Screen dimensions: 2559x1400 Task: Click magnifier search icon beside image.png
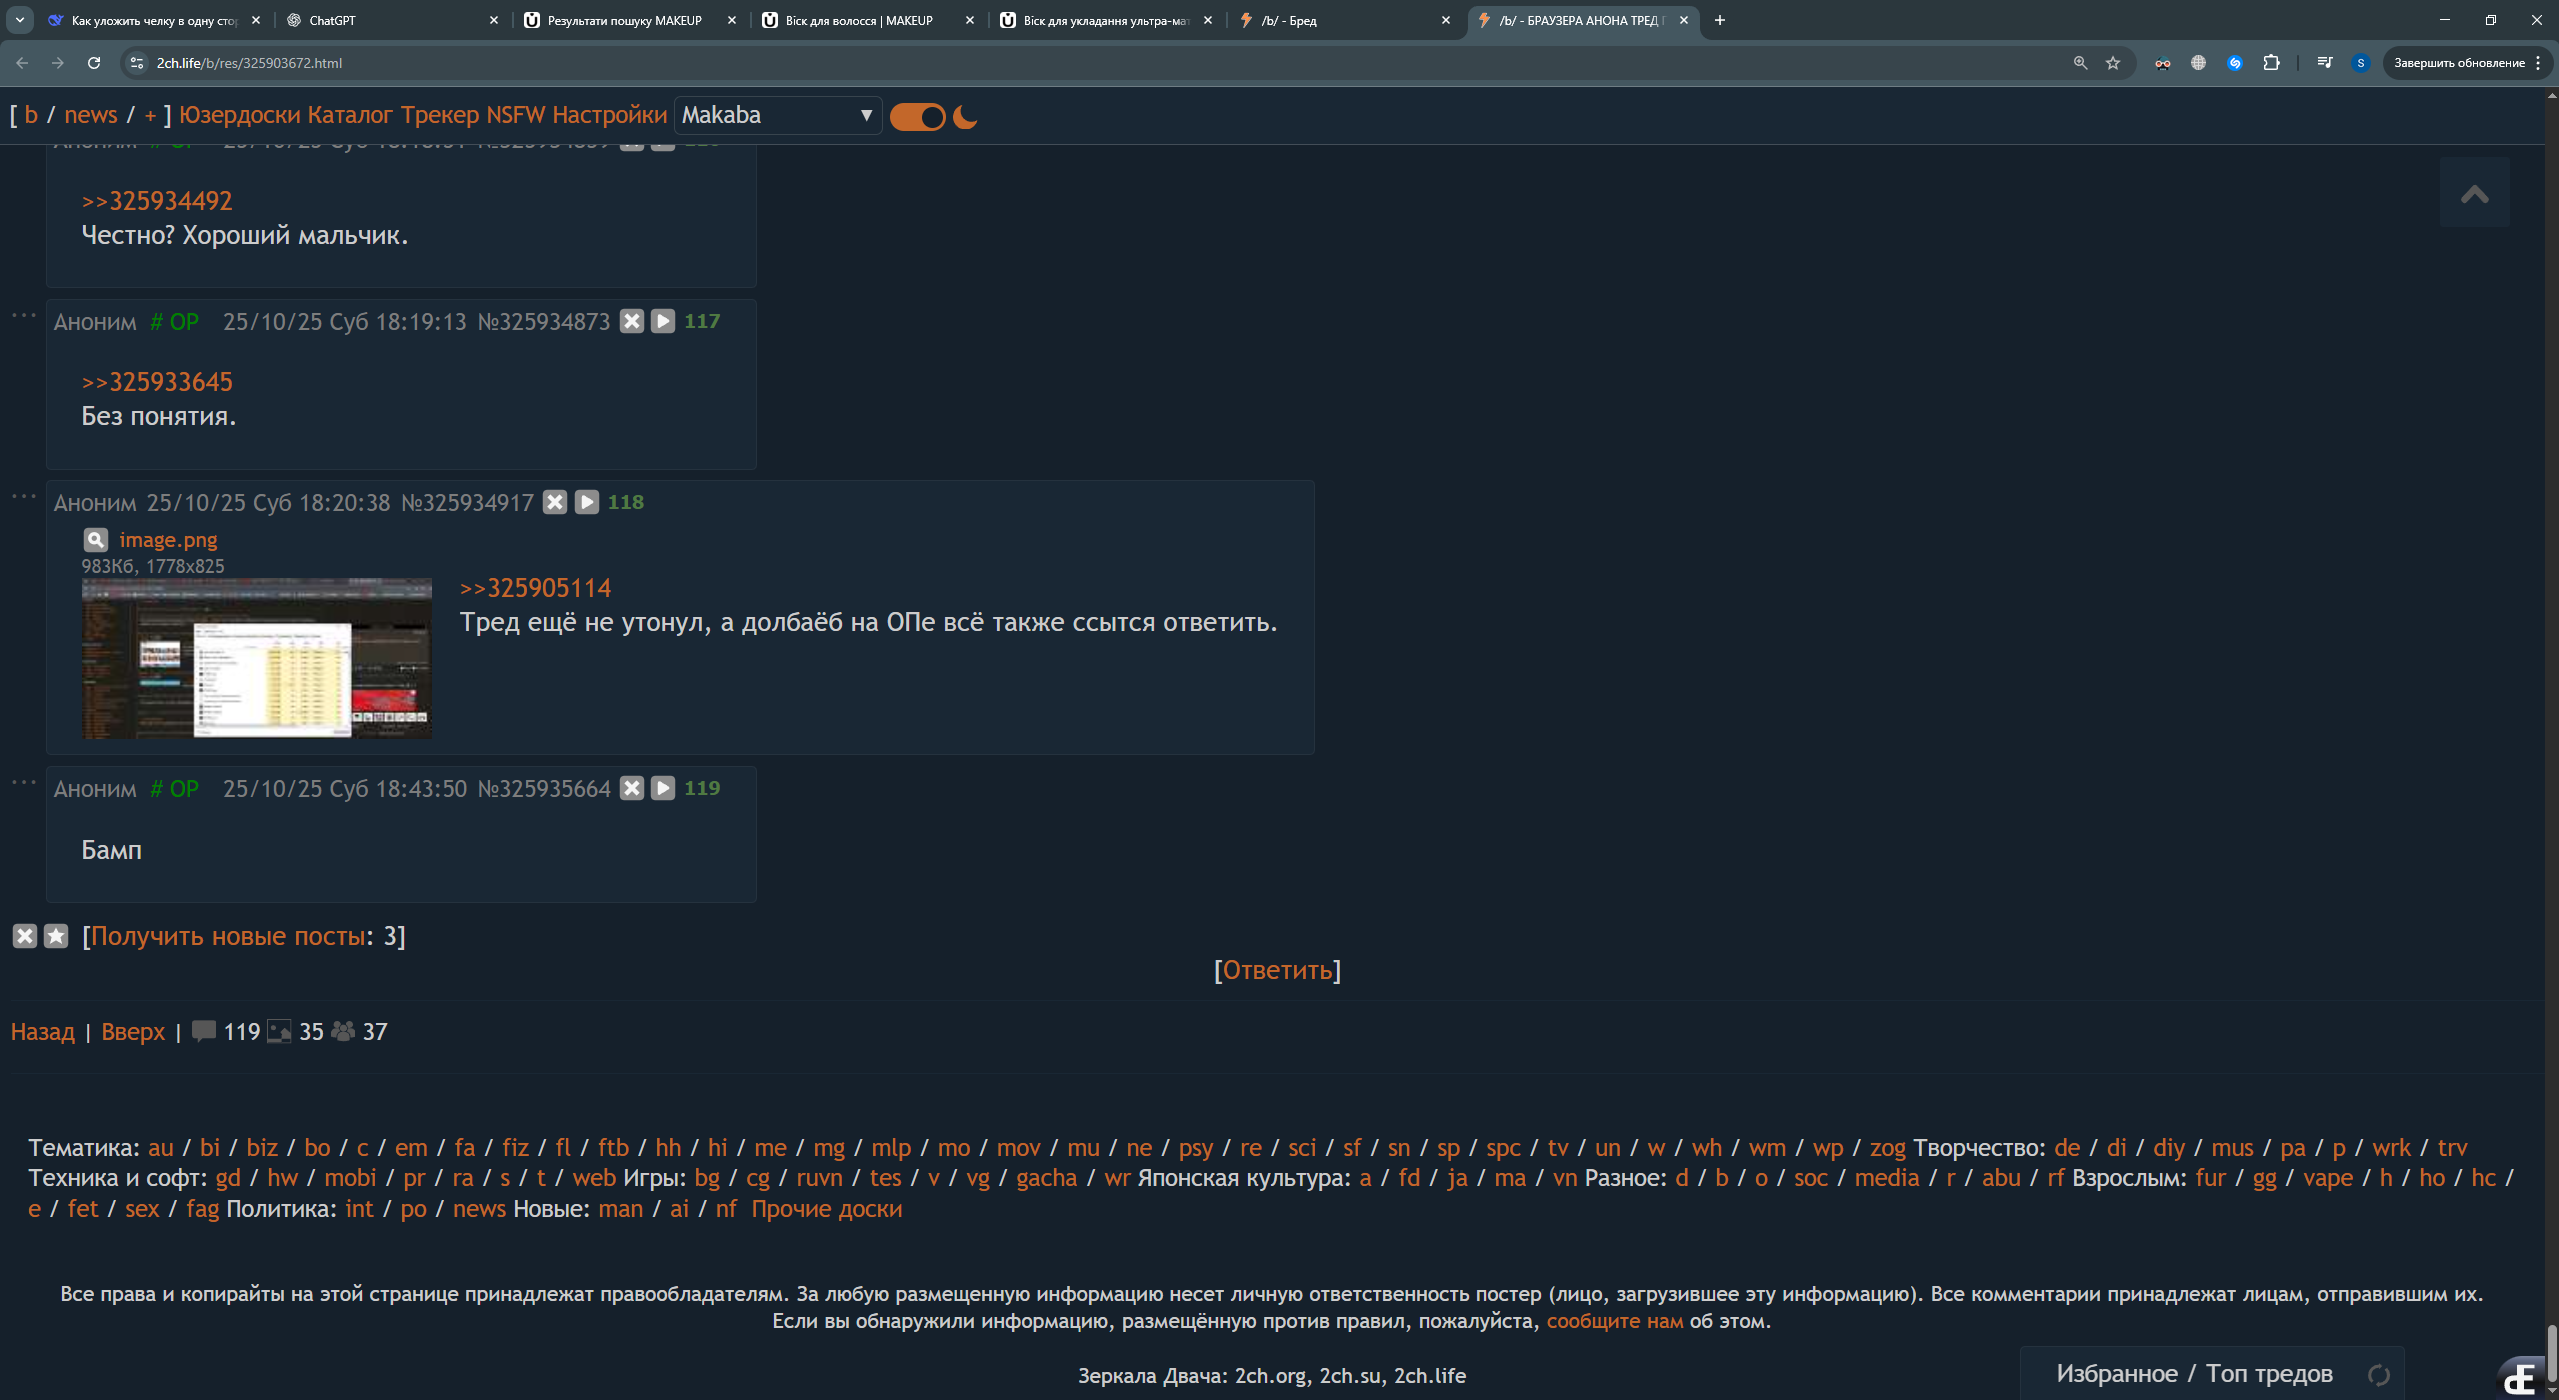pyautogui.click(x=95, y=540)
